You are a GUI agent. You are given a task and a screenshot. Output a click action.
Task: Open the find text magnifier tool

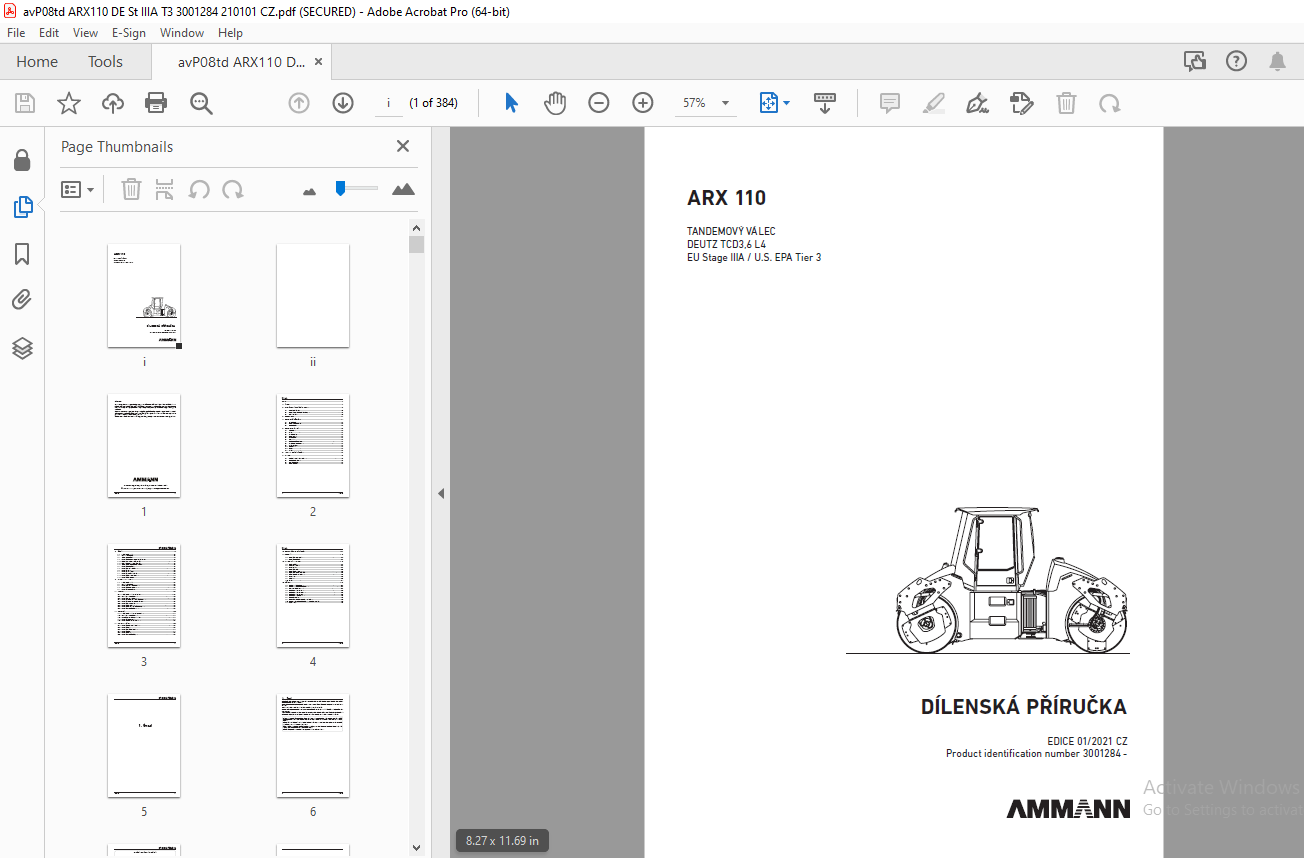(x=201, y=103)
